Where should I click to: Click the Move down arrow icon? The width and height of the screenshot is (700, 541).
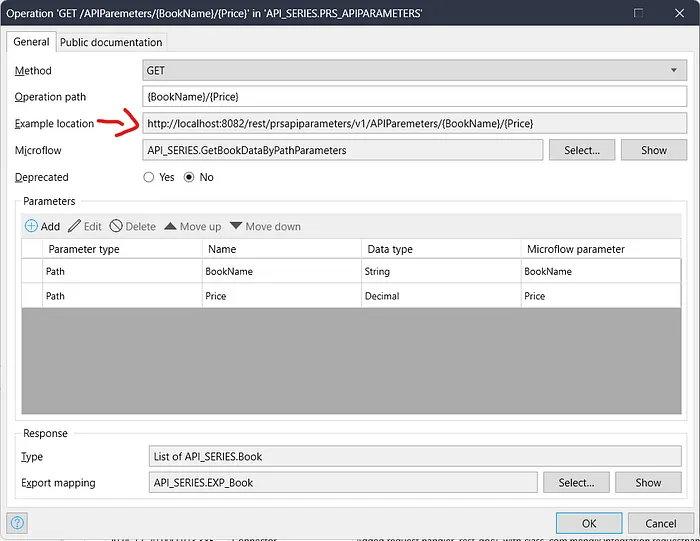(x=236, y=227)
